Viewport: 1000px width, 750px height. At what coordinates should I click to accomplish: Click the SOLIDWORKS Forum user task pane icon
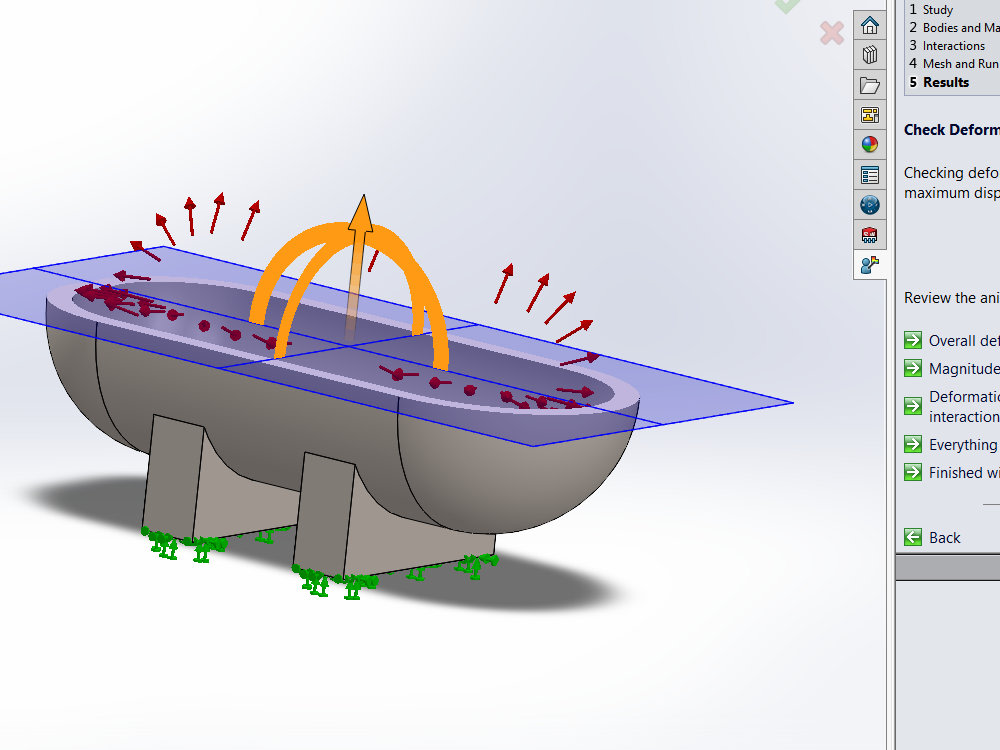click(869, 266)
